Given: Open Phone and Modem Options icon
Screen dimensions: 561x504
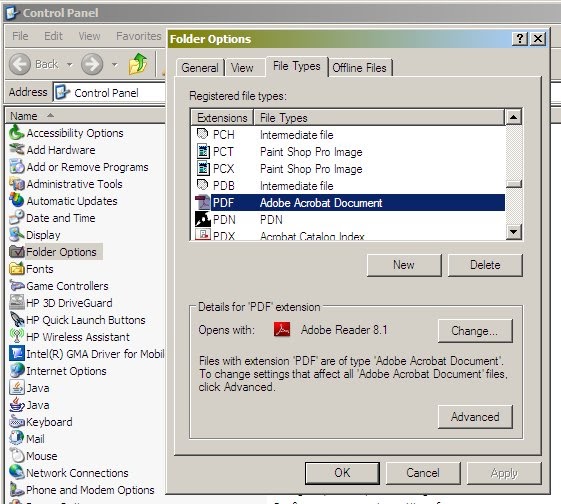Looking at the screenshot, I should (16, 490).
